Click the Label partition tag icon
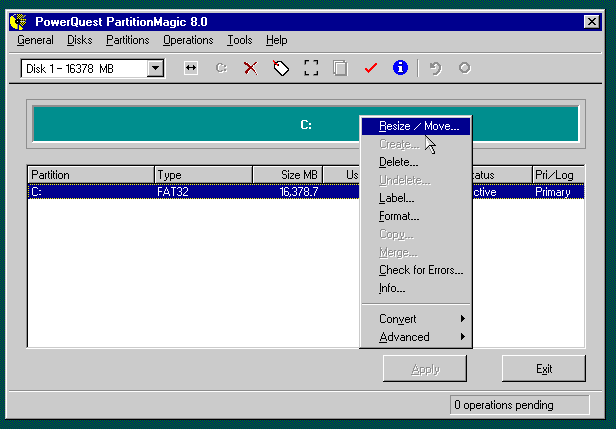Image resolution: width=616 pixels, height=429 pixels. click(281, 68)
